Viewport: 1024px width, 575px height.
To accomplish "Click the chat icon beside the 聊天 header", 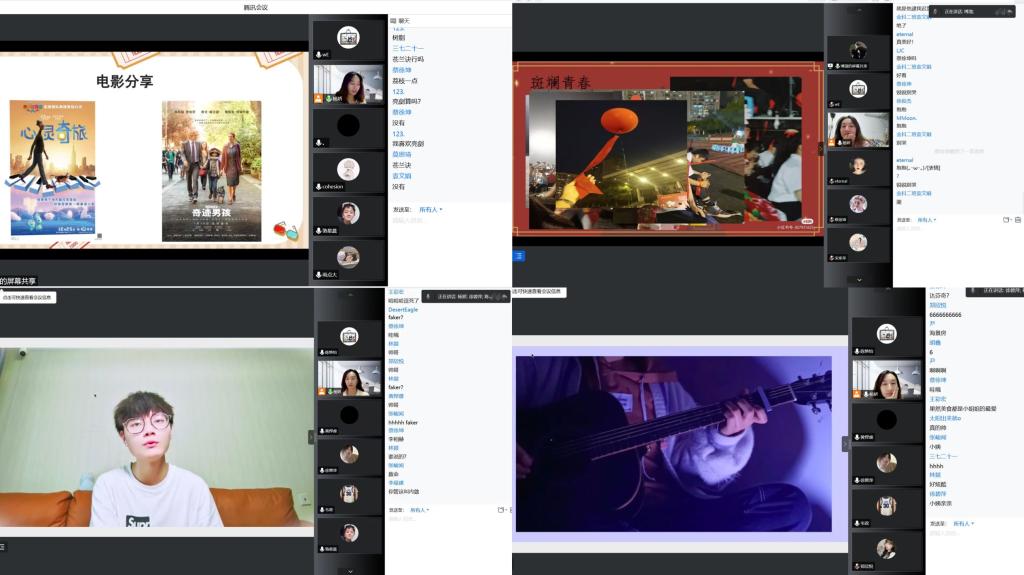I will coord(393,21).
